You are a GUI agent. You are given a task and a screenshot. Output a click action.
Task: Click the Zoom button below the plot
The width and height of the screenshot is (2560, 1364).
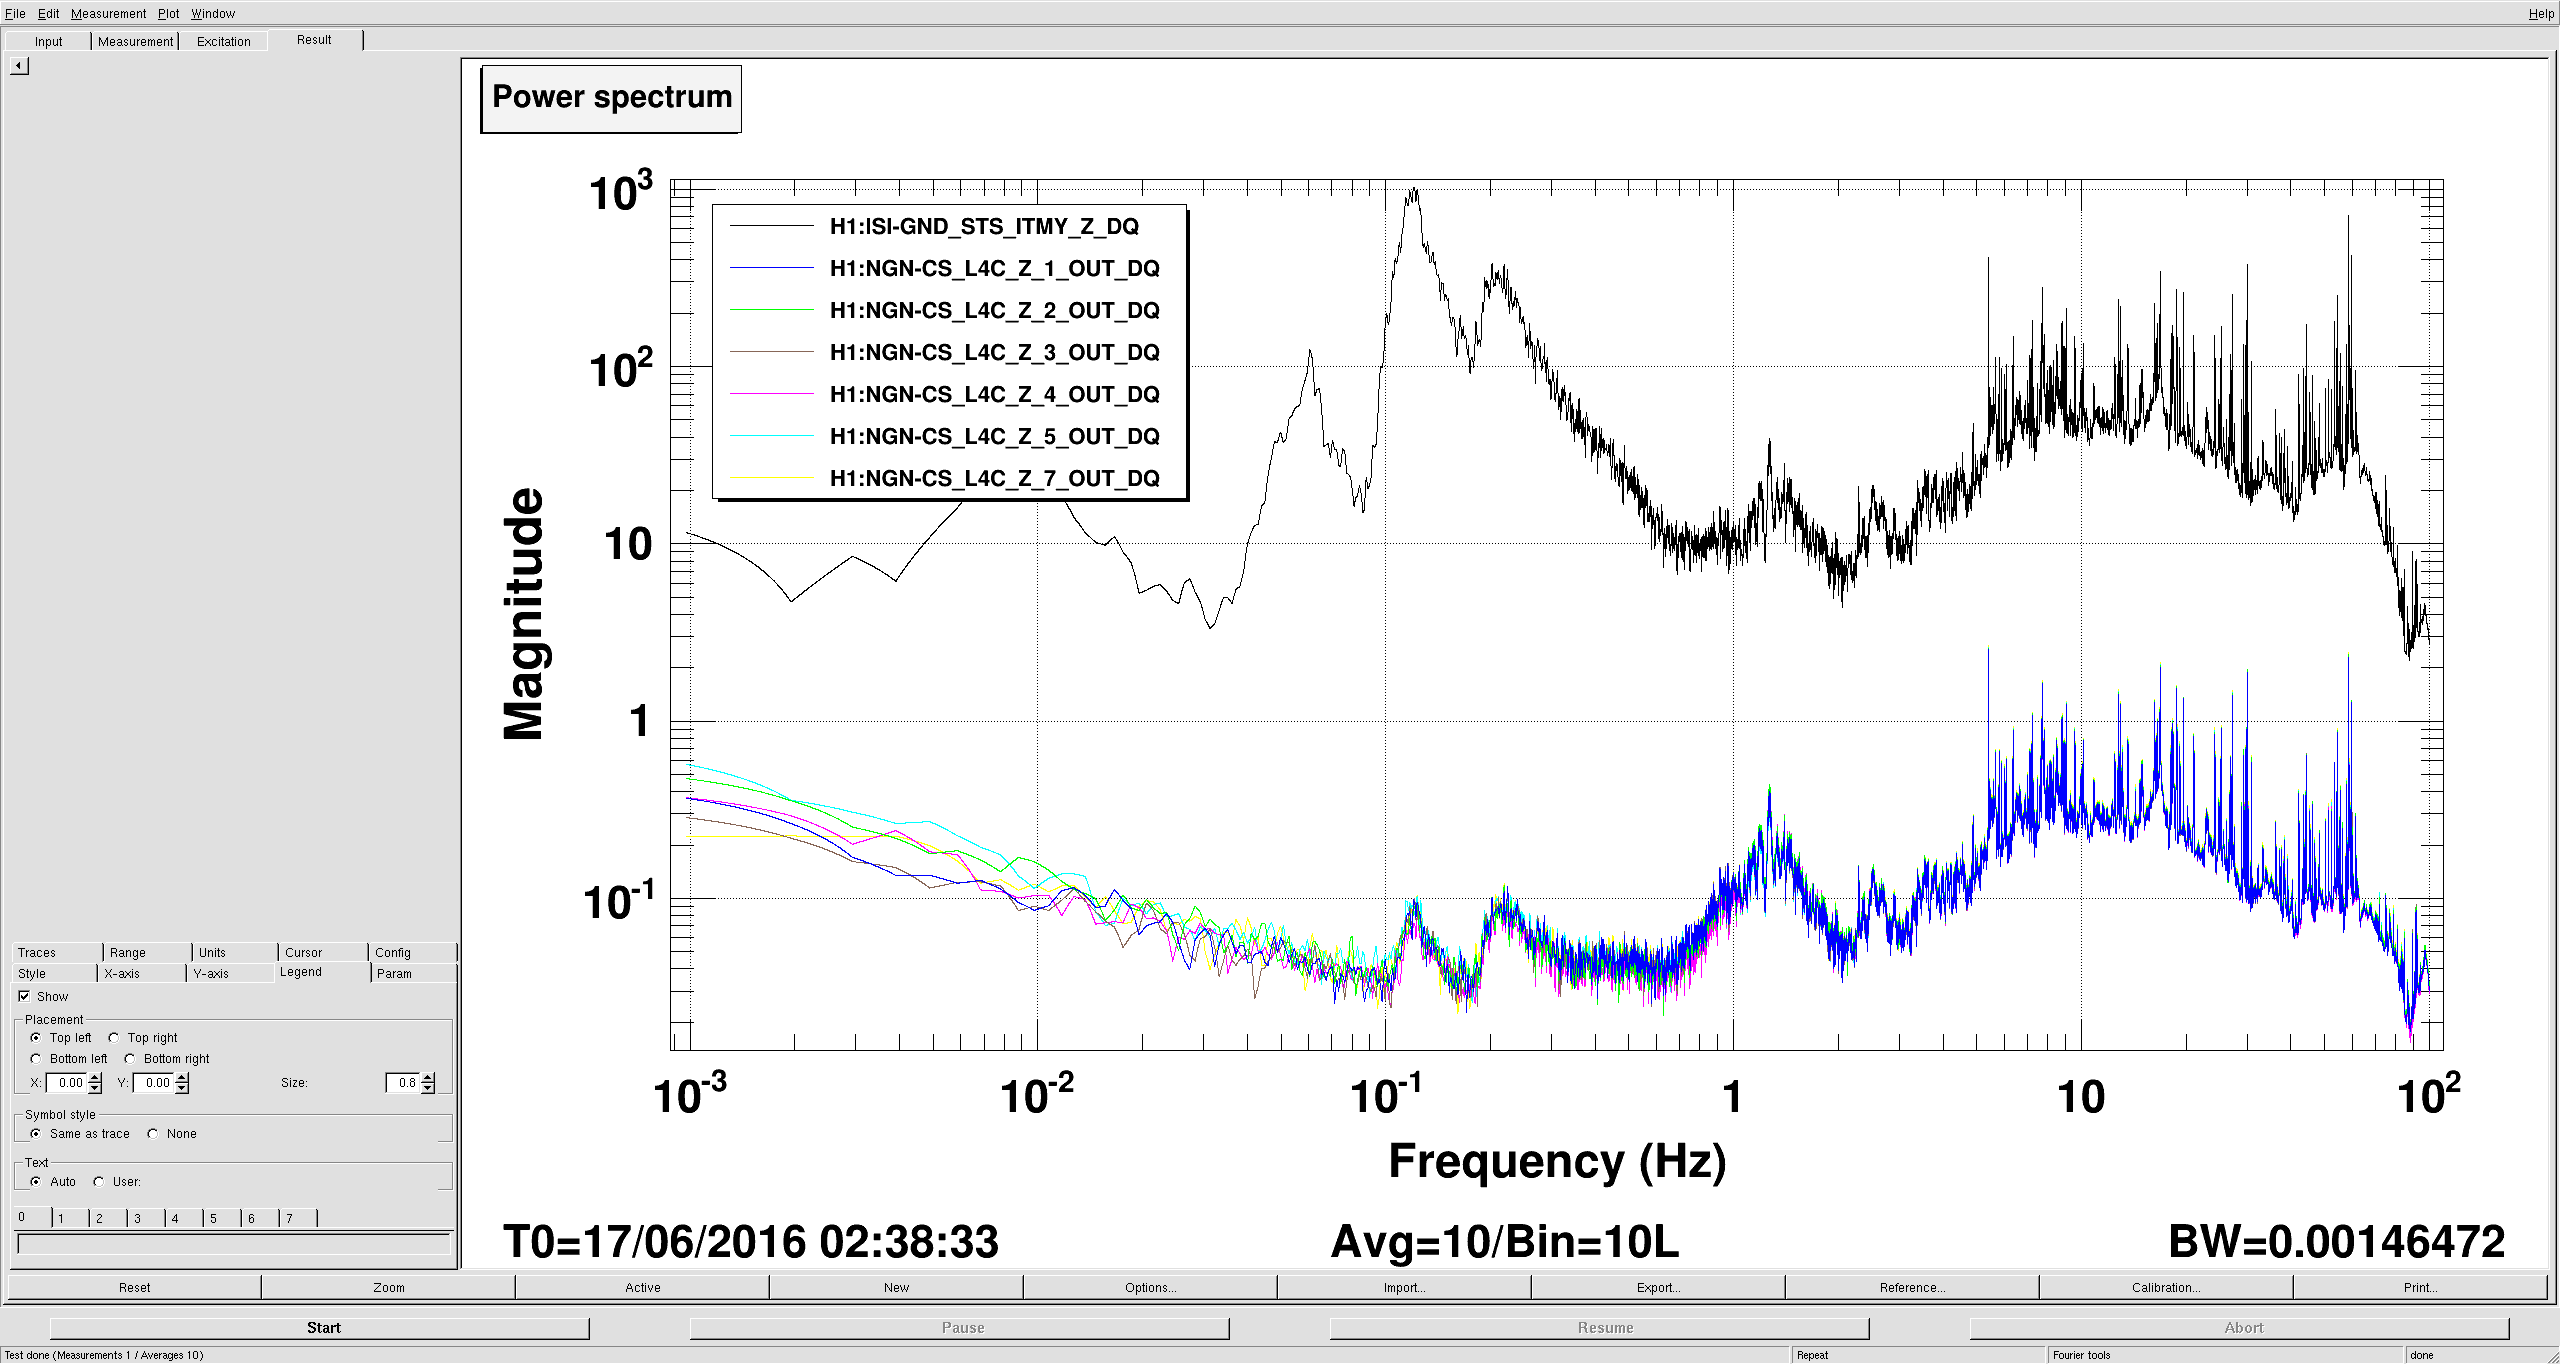pyautogui.click(x=389, y=1287)
